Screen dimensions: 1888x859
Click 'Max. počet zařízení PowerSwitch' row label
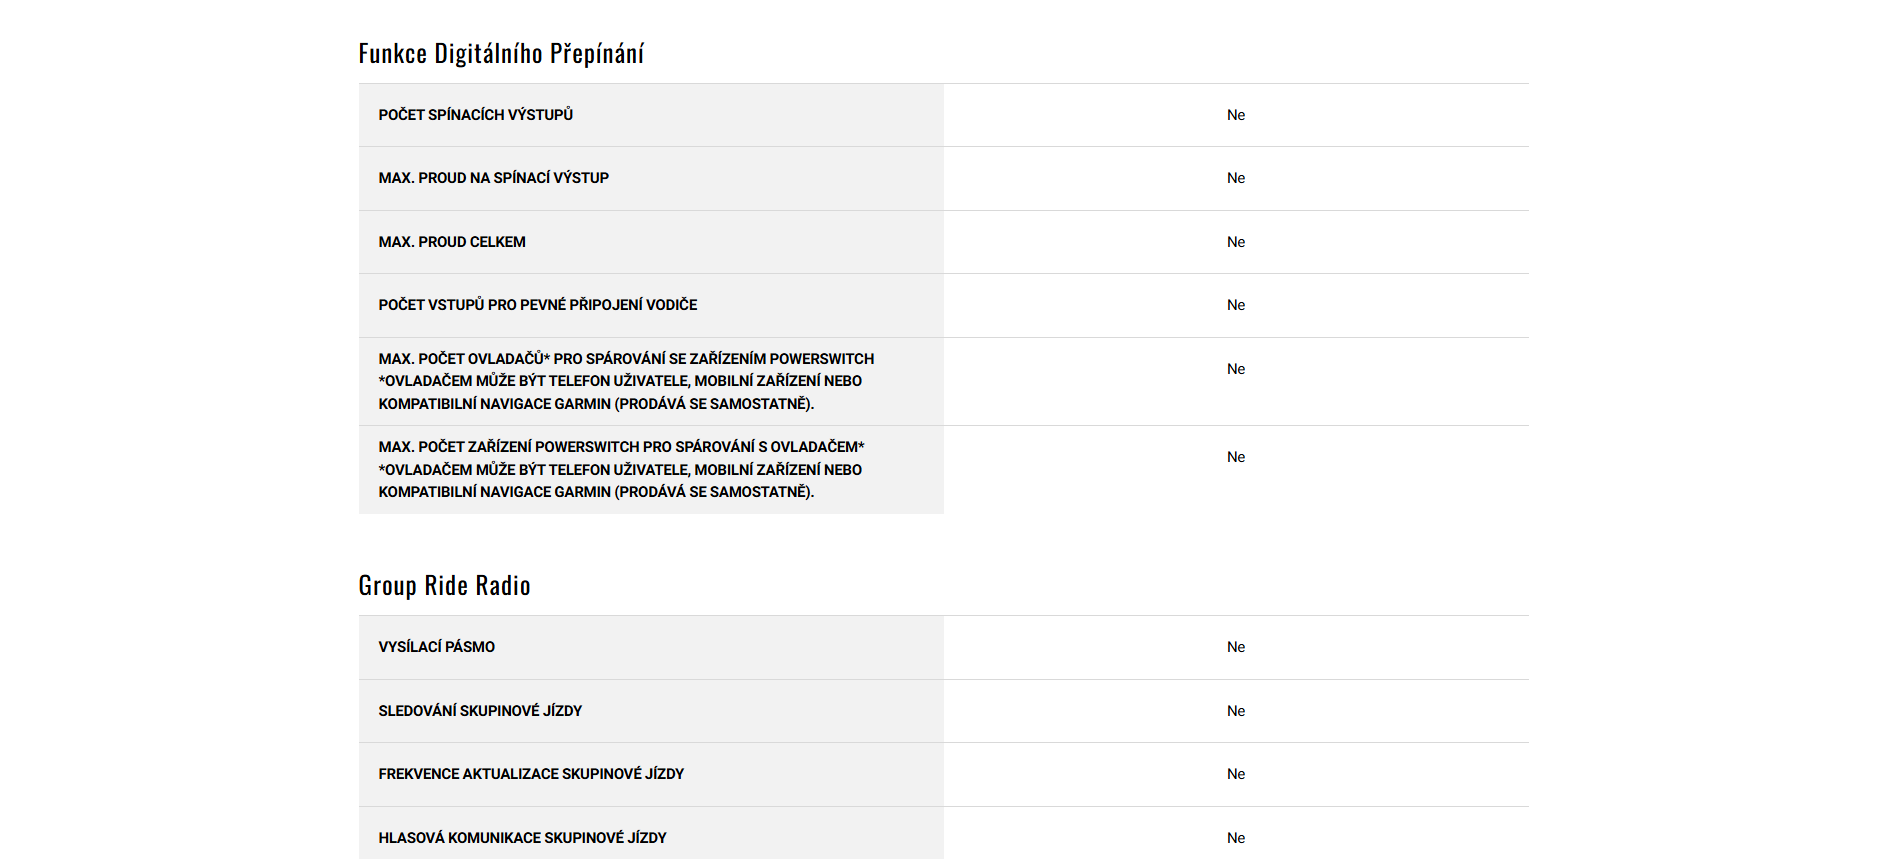point(620,447)
